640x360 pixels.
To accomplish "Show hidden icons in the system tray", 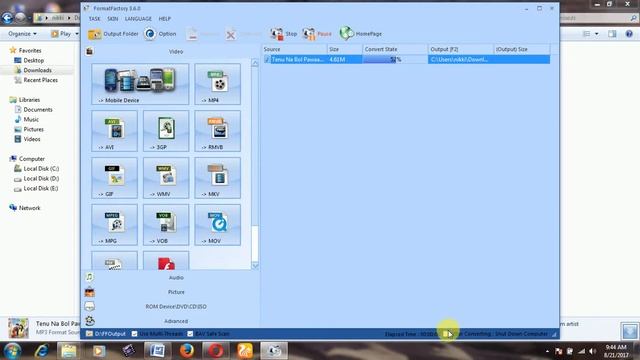I will tap(547, 351).
